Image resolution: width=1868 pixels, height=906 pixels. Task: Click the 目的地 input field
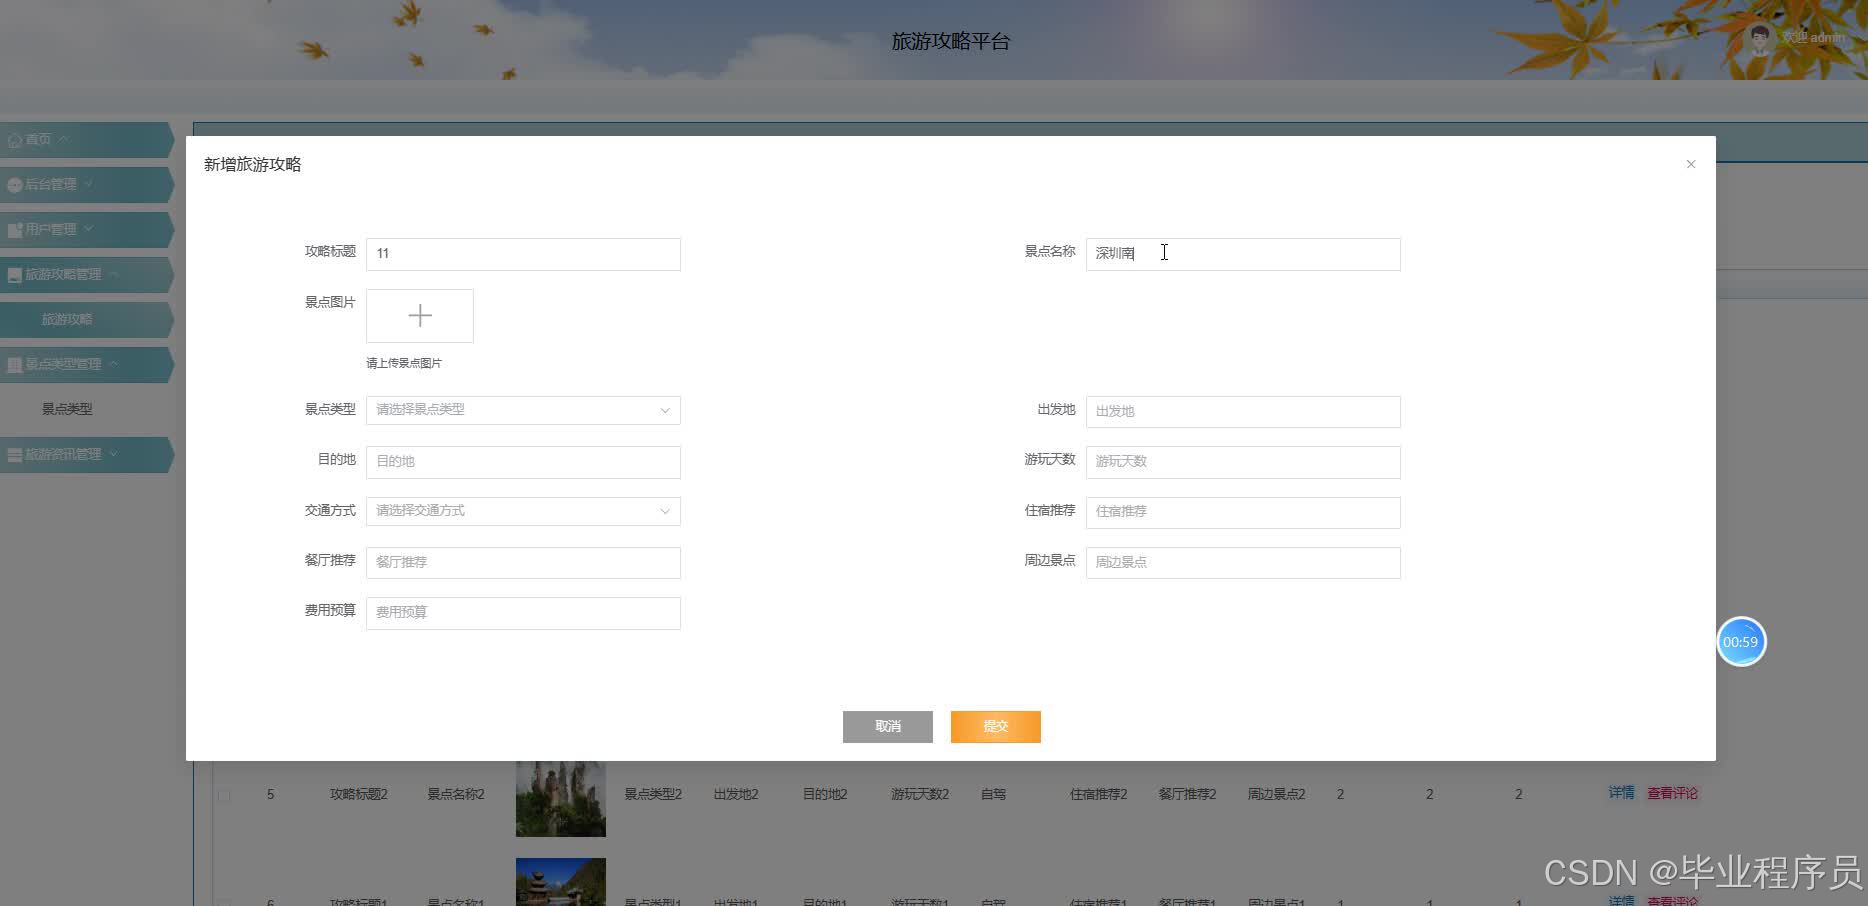click(523, 461)
